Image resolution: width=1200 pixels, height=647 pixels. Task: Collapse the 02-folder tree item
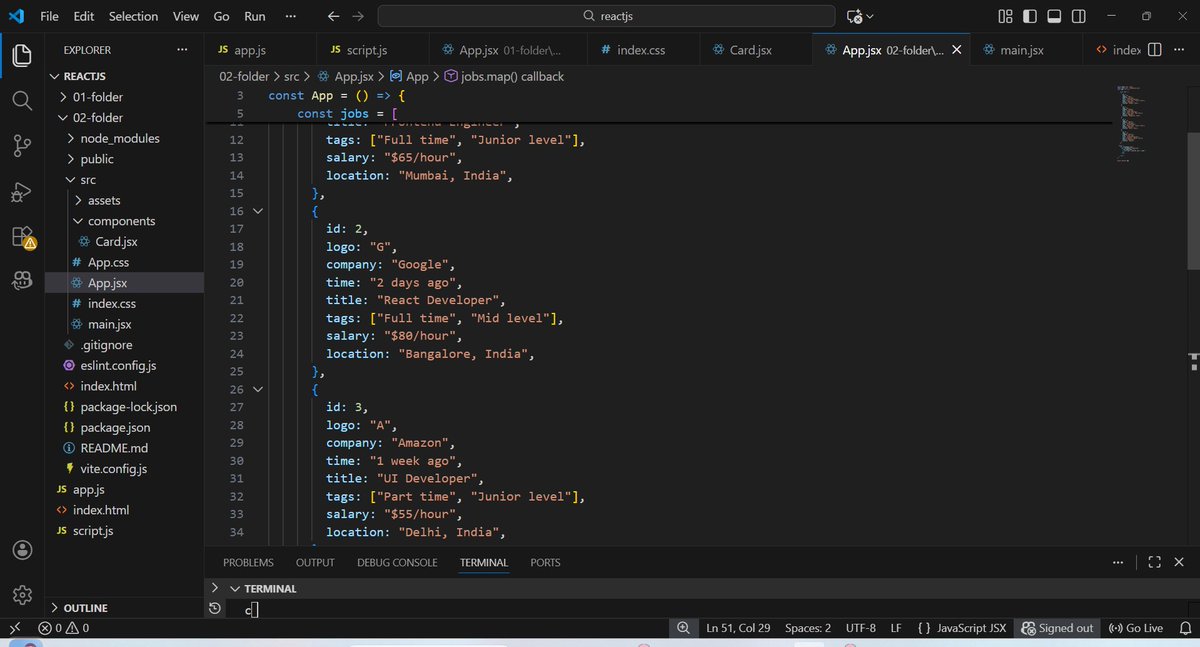point(65,118)
